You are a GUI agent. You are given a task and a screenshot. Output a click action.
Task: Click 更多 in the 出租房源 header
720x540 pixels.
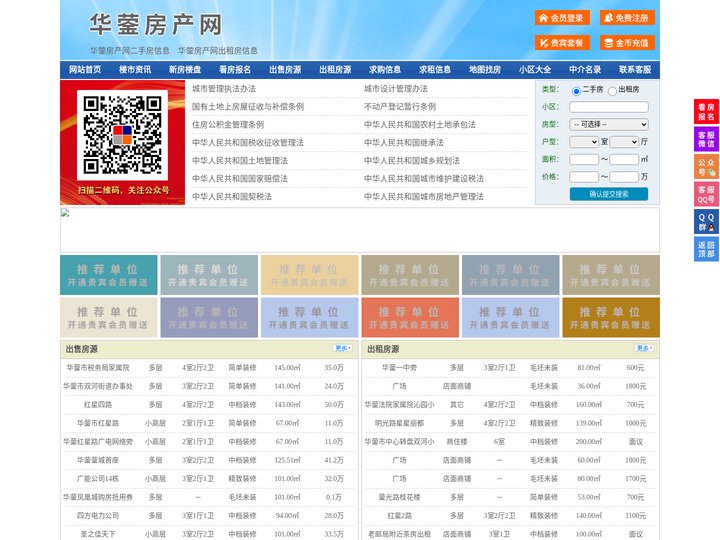pos(644,349)
